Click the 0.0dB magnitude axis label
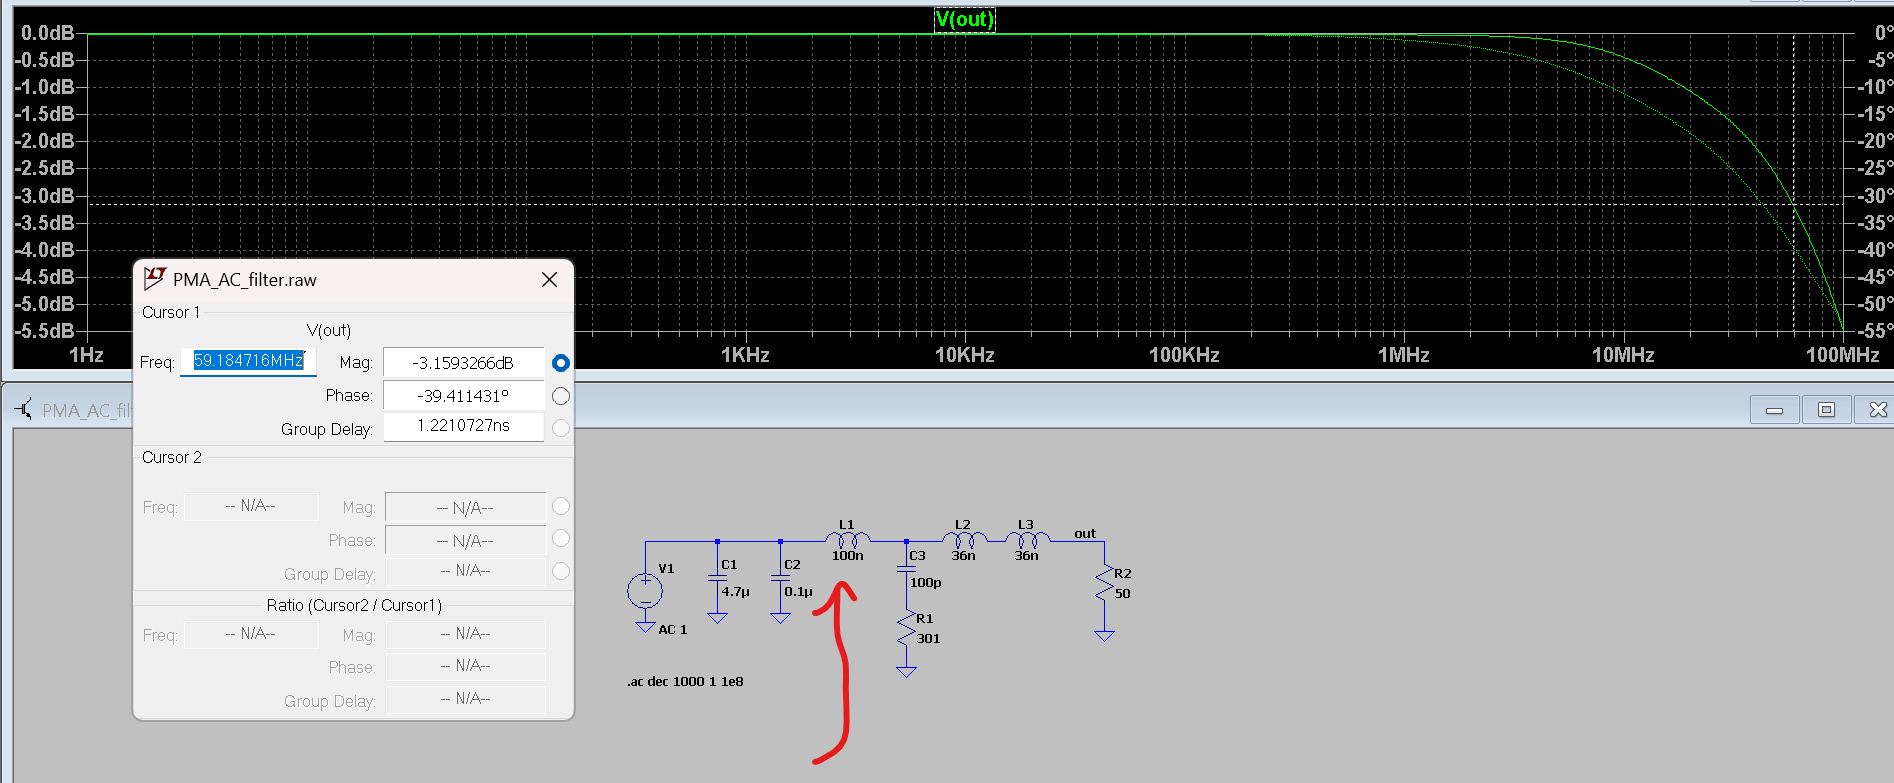Screen dimensions: 1894x783 [47, 33]
